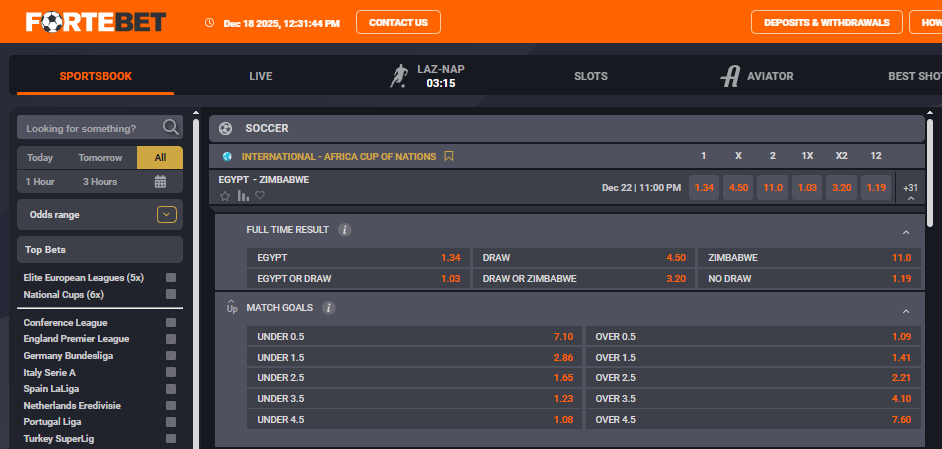Image resolution: width=942 pixels, height=449 pixels.
Task: Click the left sidebar scrollbar
Action: click(x=195, y=283)
